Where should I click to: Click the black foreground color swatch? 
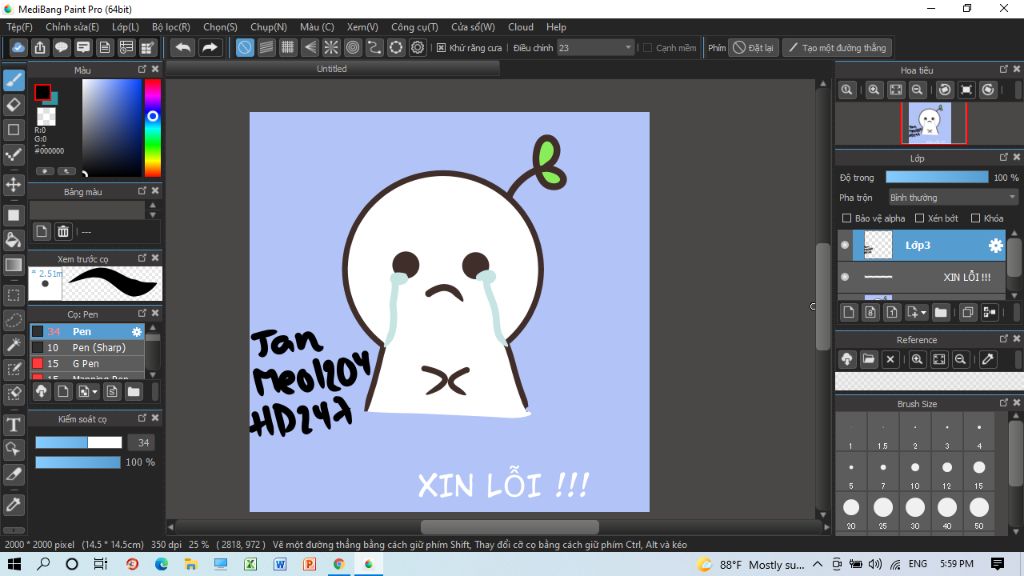click(x=42, y=93)
